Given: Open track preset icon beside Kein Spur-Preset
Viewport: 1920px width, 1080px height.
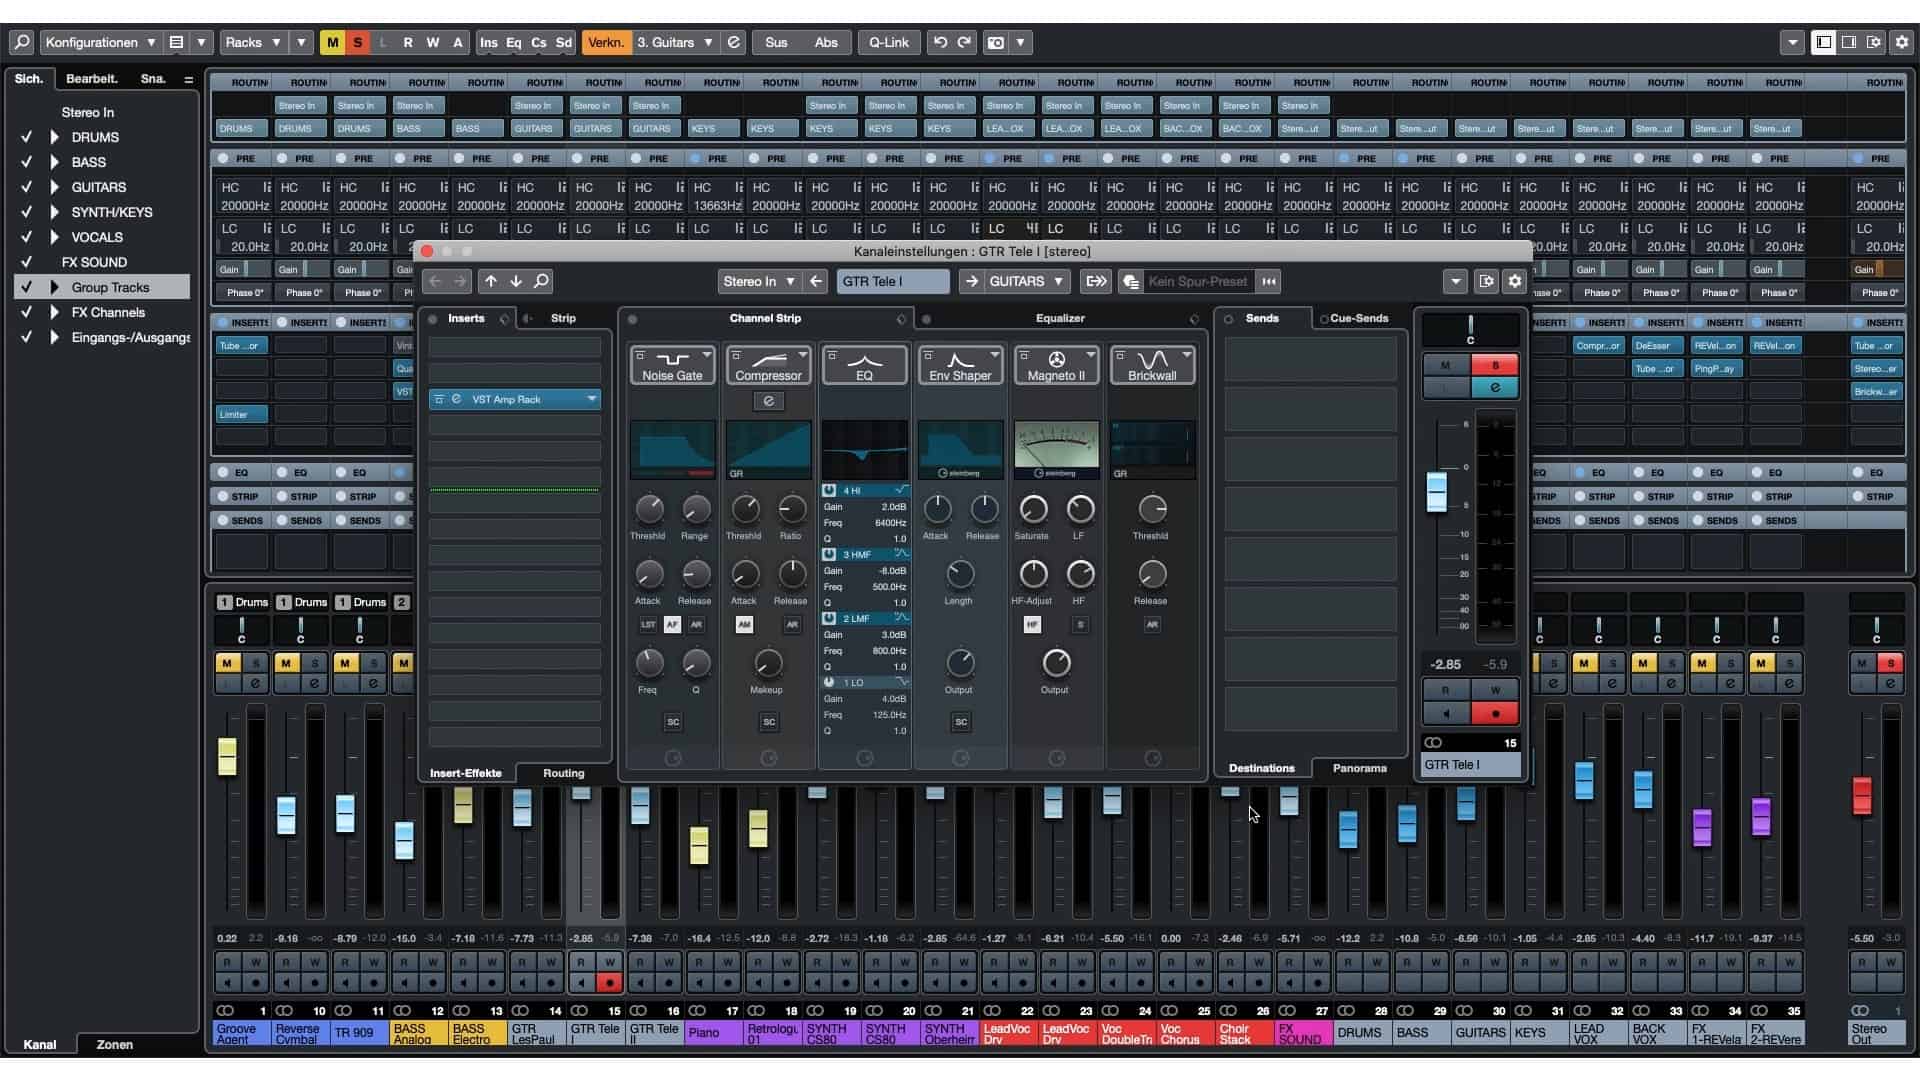Looking at the screenshot, I should point(1131,281).
